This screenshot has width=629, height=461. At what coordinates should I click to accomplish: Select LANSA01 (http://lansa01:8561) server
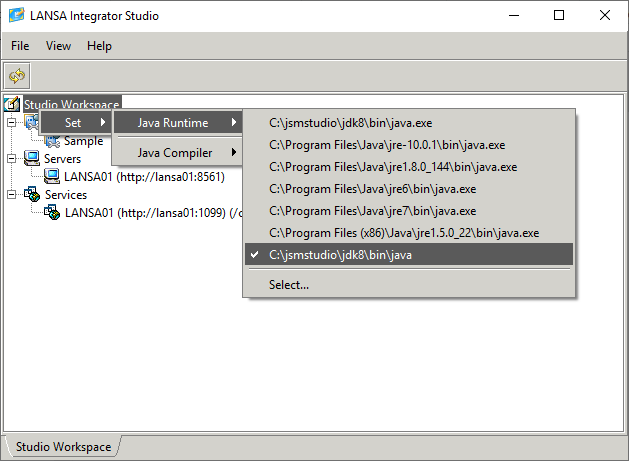(x=144, y=177)
